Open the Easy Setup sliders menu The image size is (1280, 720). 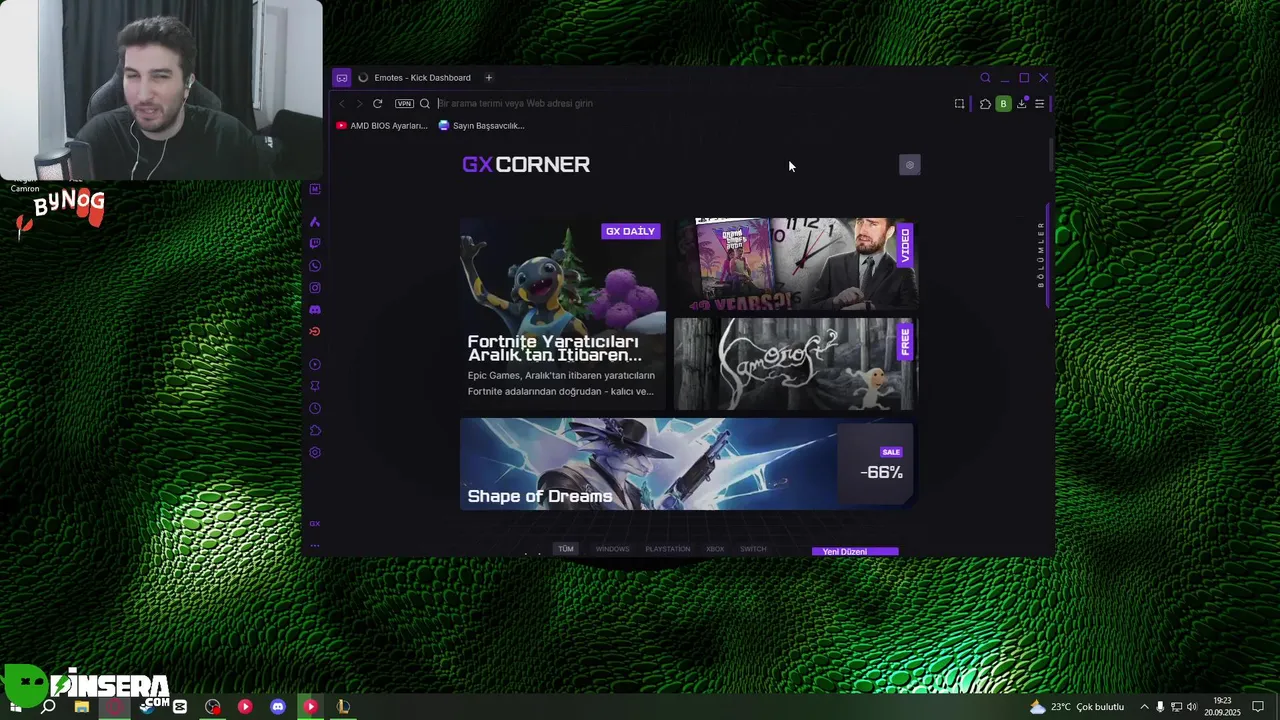pos(1039,104)
